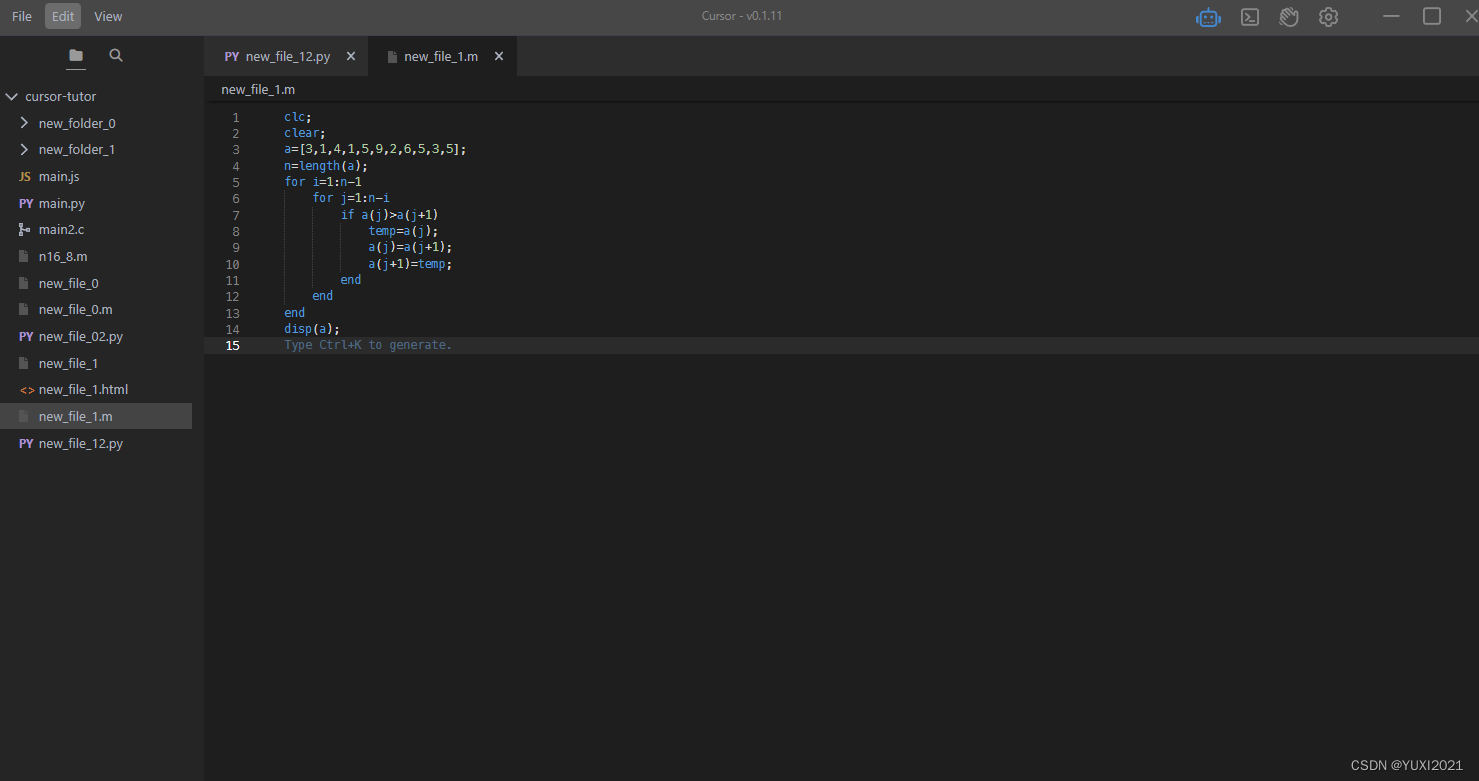
Task: Click the PY icon beside new_file_02.py in sidebar
Action: (26, 337)
